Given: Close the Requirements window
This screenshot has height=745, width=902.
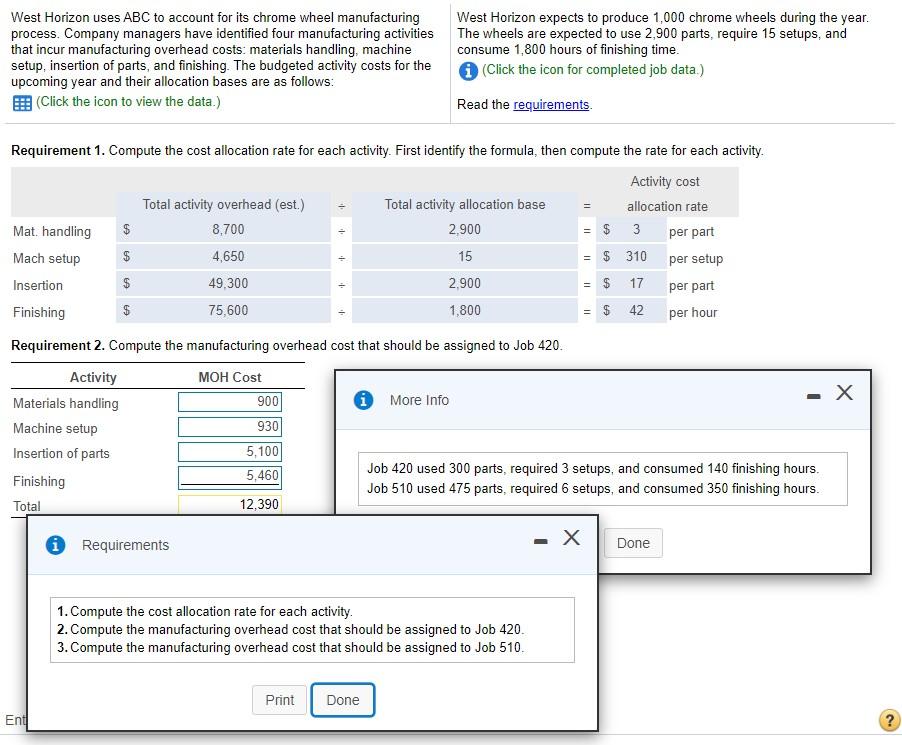Looking at the screenshot, I should click(571, 538).
